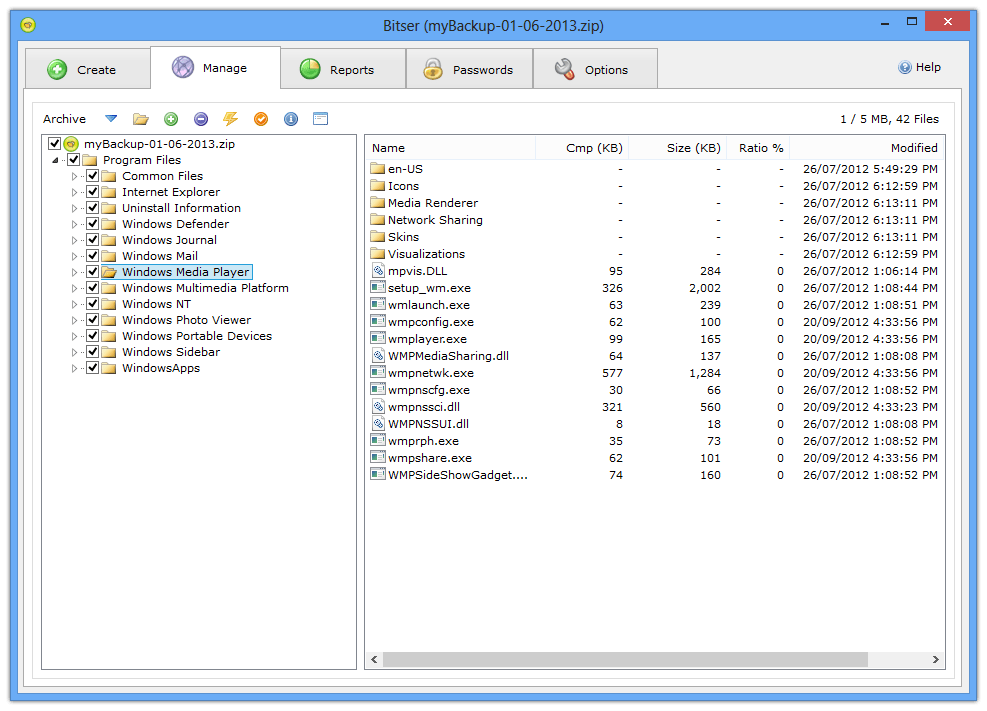Select the WMPSideShowGadget file name

click(x=458, y=475)
